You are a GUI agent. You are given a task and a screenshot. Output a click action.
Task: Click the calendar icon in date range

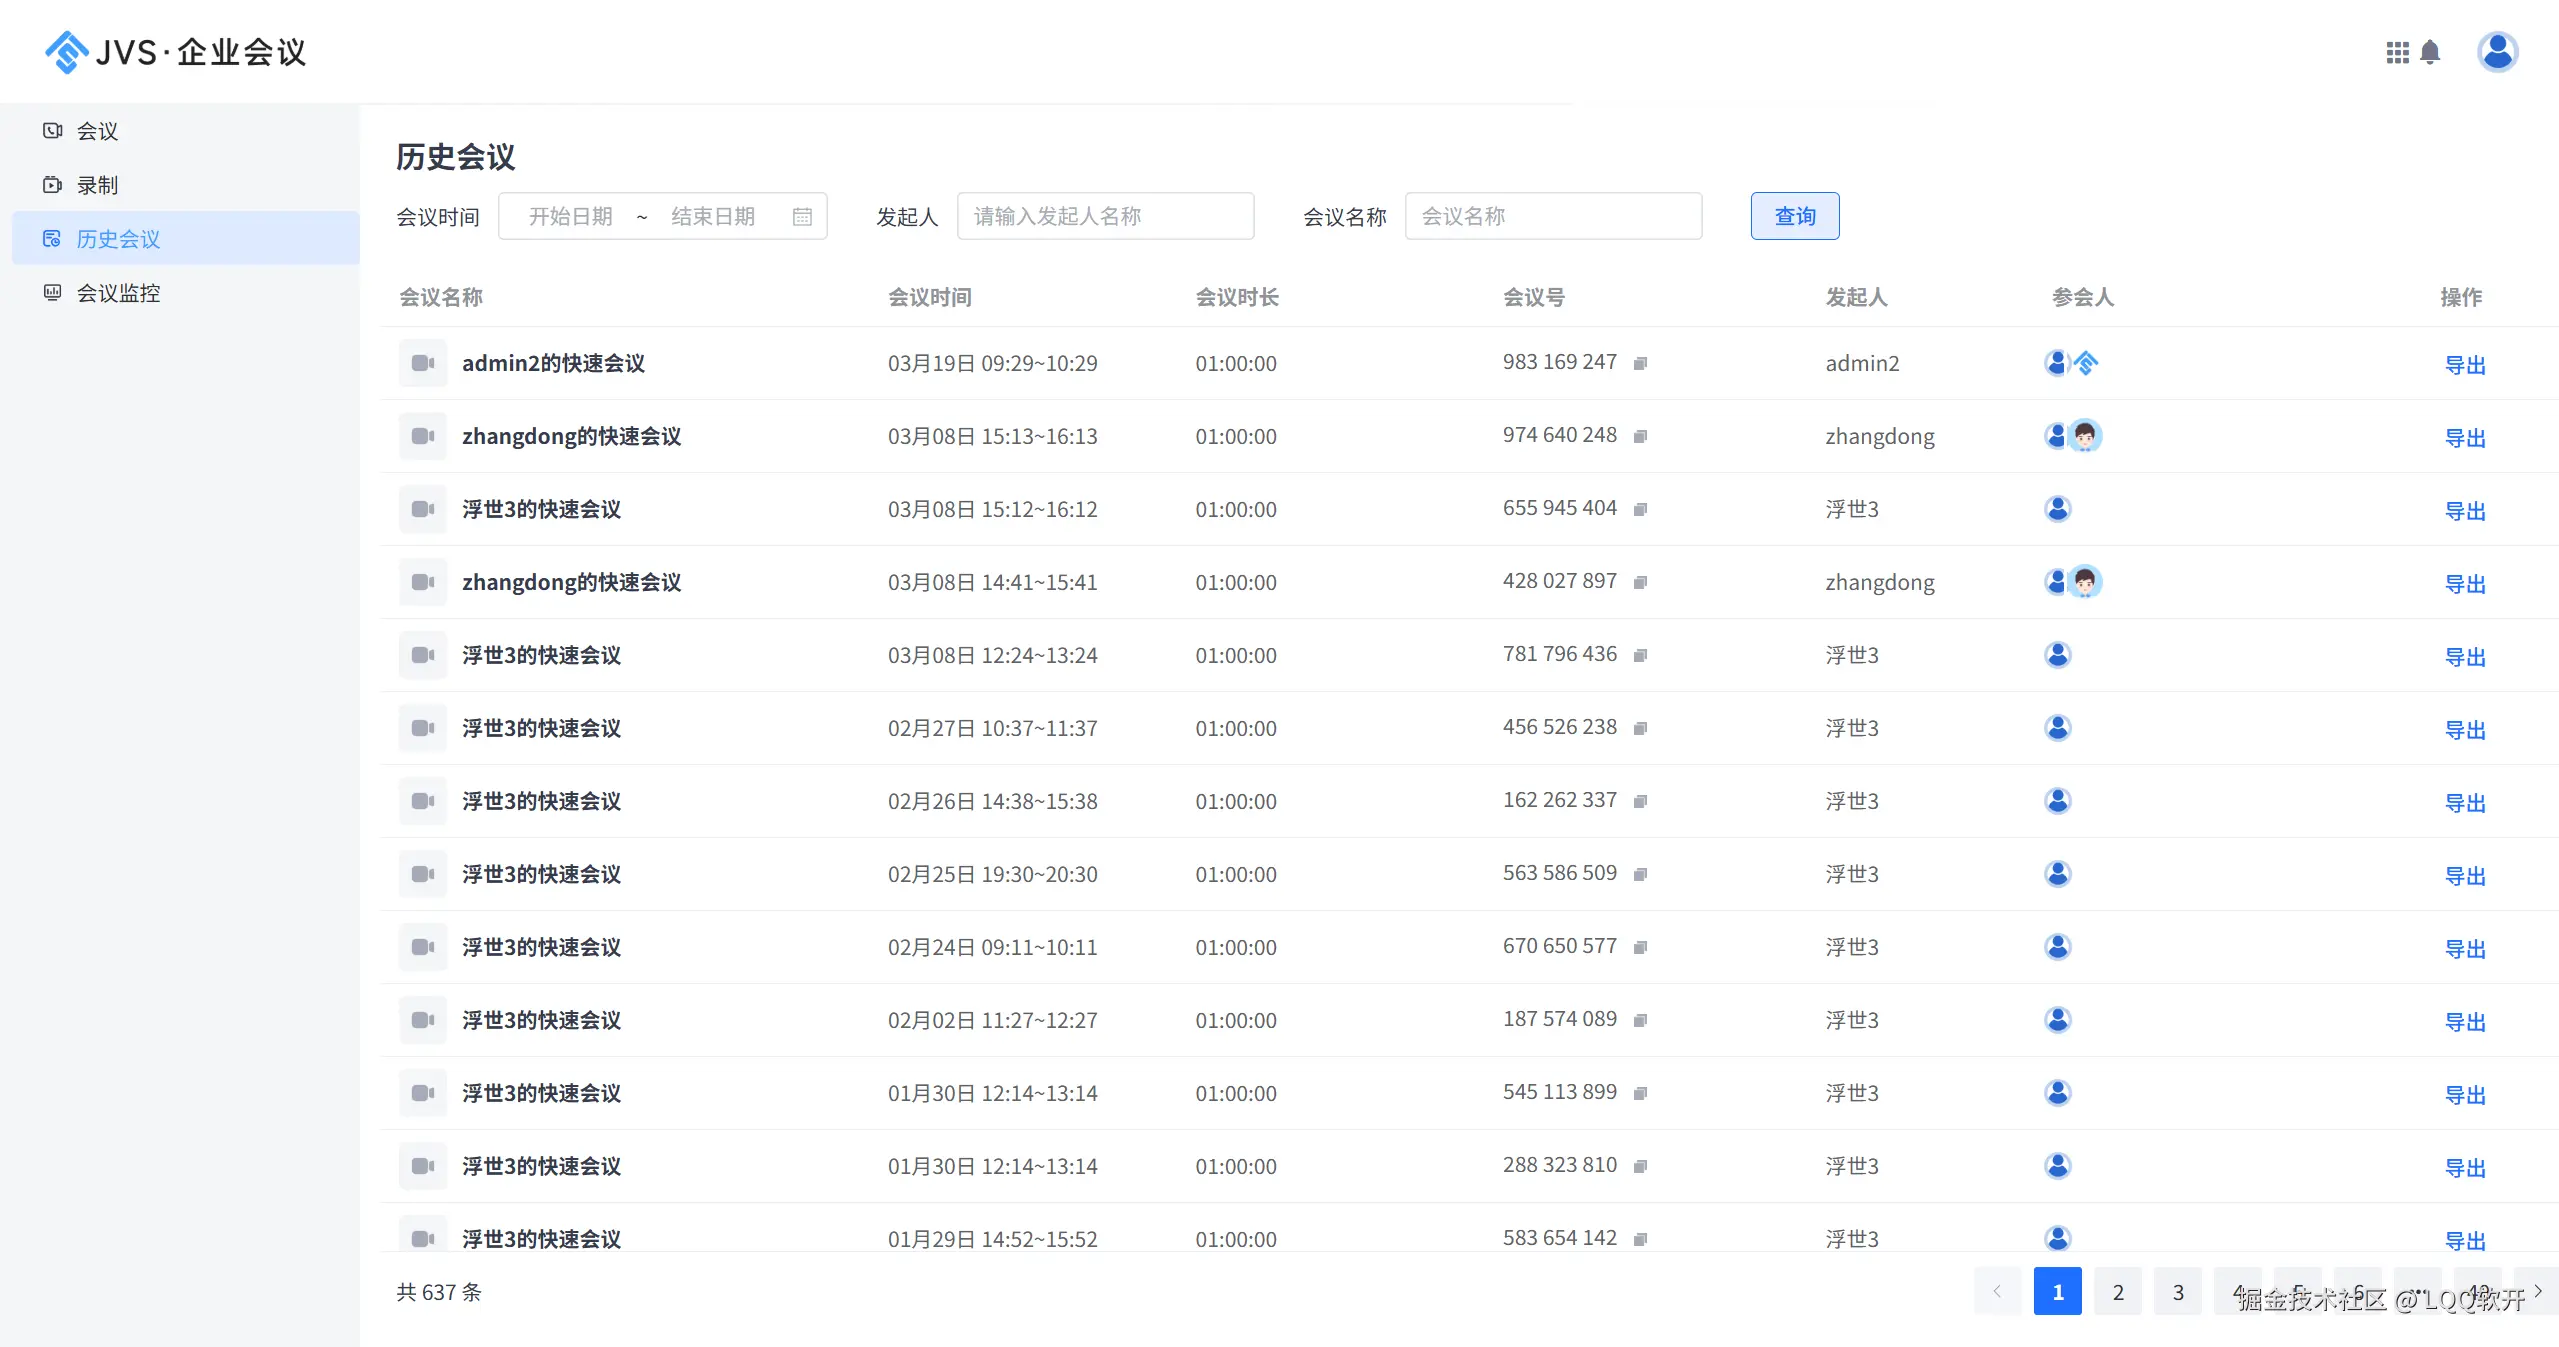(x=802, y=216)
